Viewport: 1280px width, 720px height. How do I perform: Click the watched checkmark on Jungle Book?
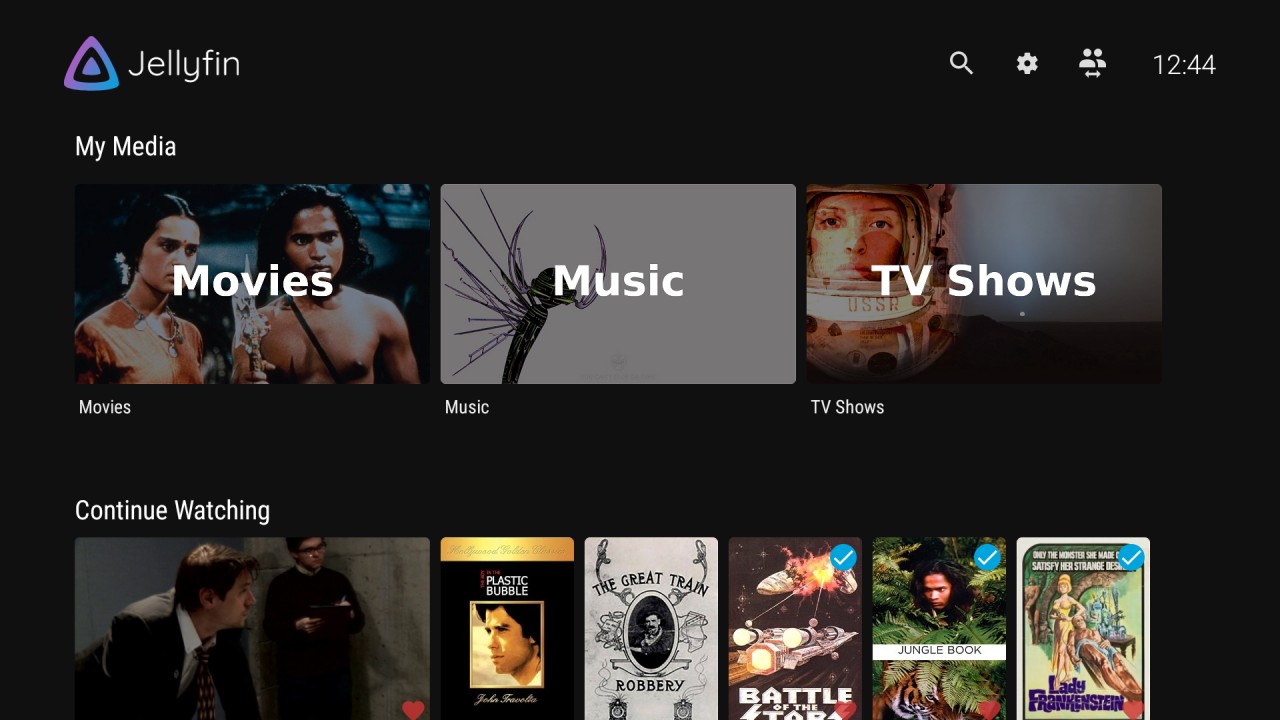pos(987,557)
